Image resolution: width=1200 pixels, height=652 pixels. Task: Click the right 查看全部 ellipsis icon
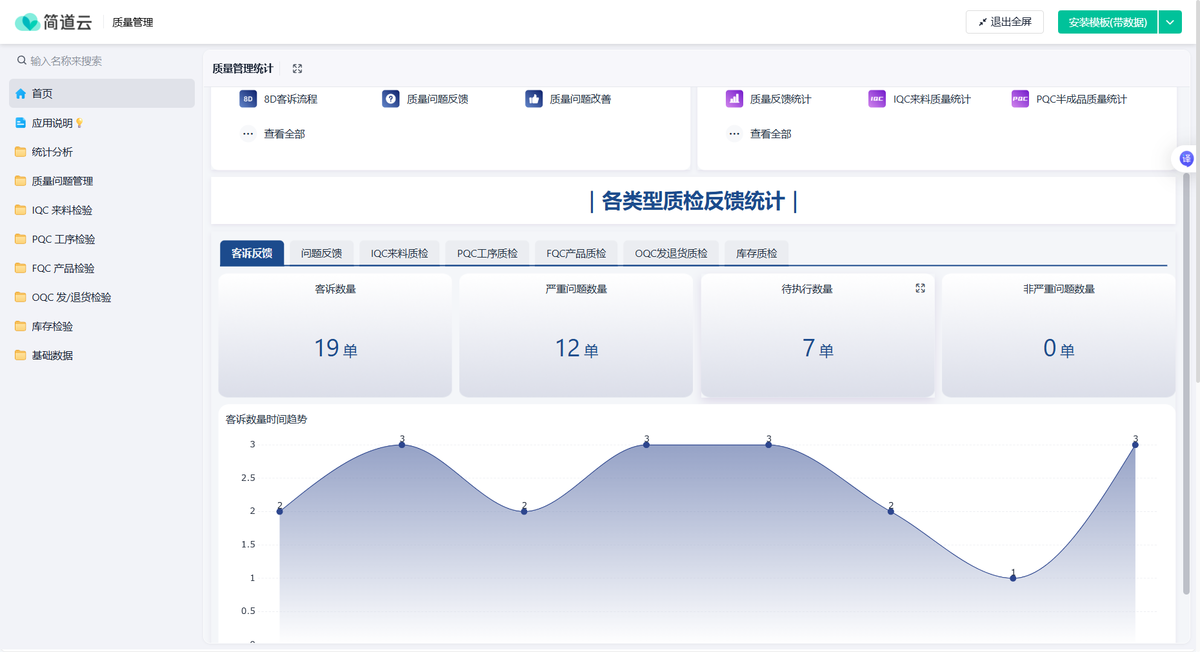click(x=734, y=133)
